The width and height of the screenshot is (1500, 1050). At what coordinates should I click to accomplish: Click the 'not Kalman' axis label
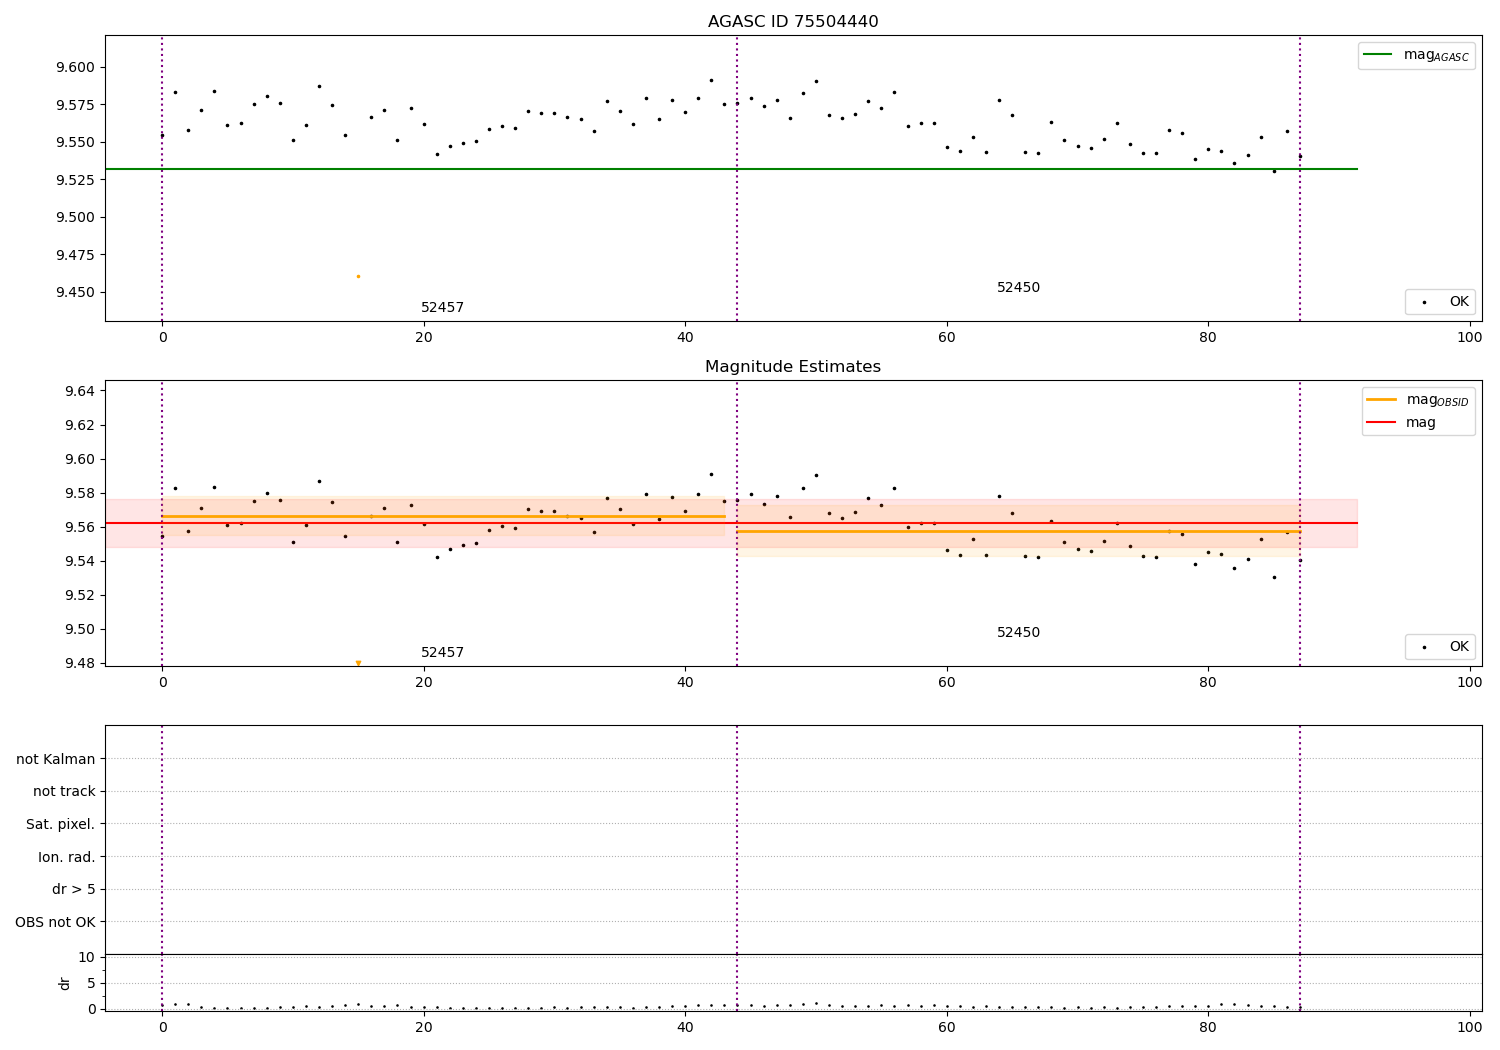tap(56, 760)
